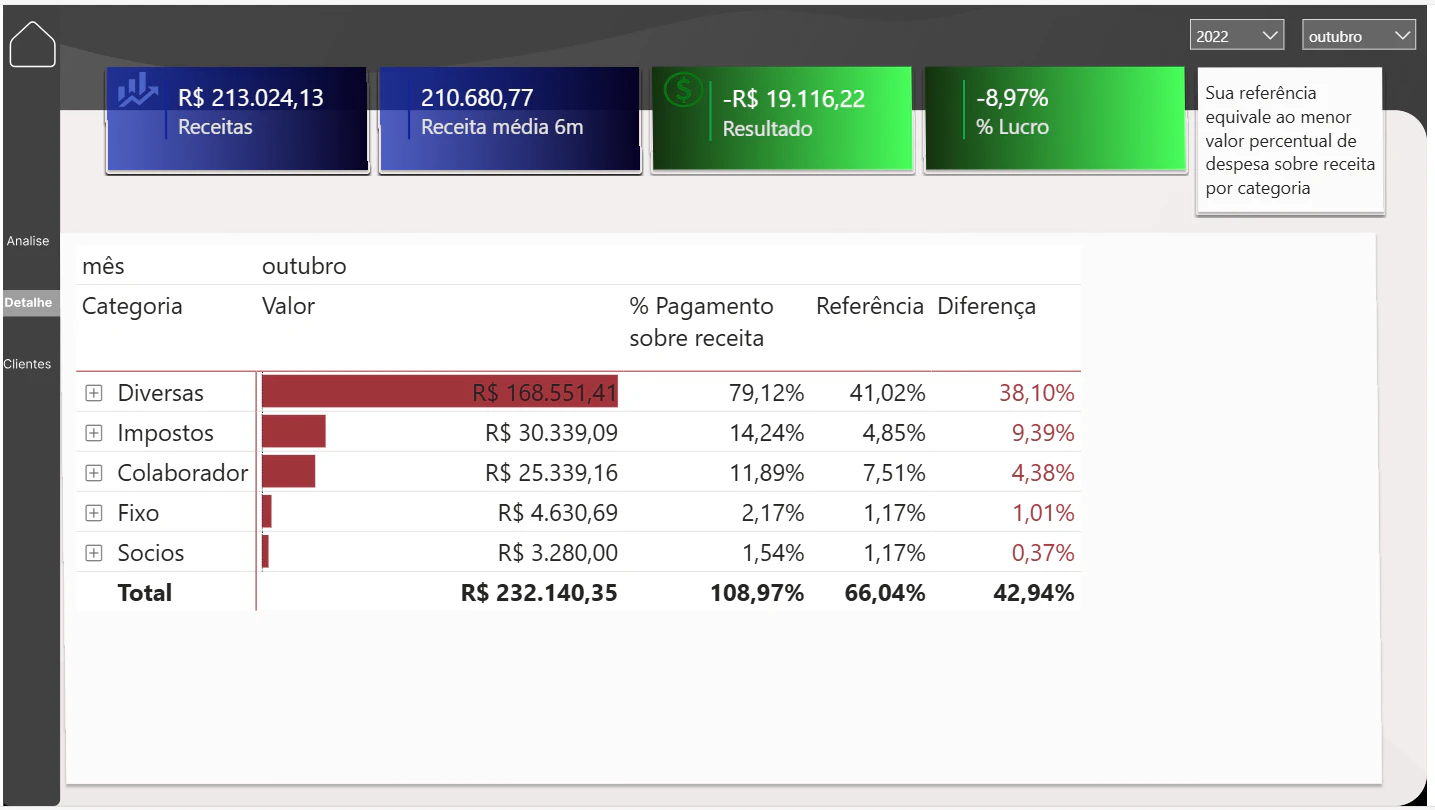Click the 108,97% total percentage cell

[757, 593]
